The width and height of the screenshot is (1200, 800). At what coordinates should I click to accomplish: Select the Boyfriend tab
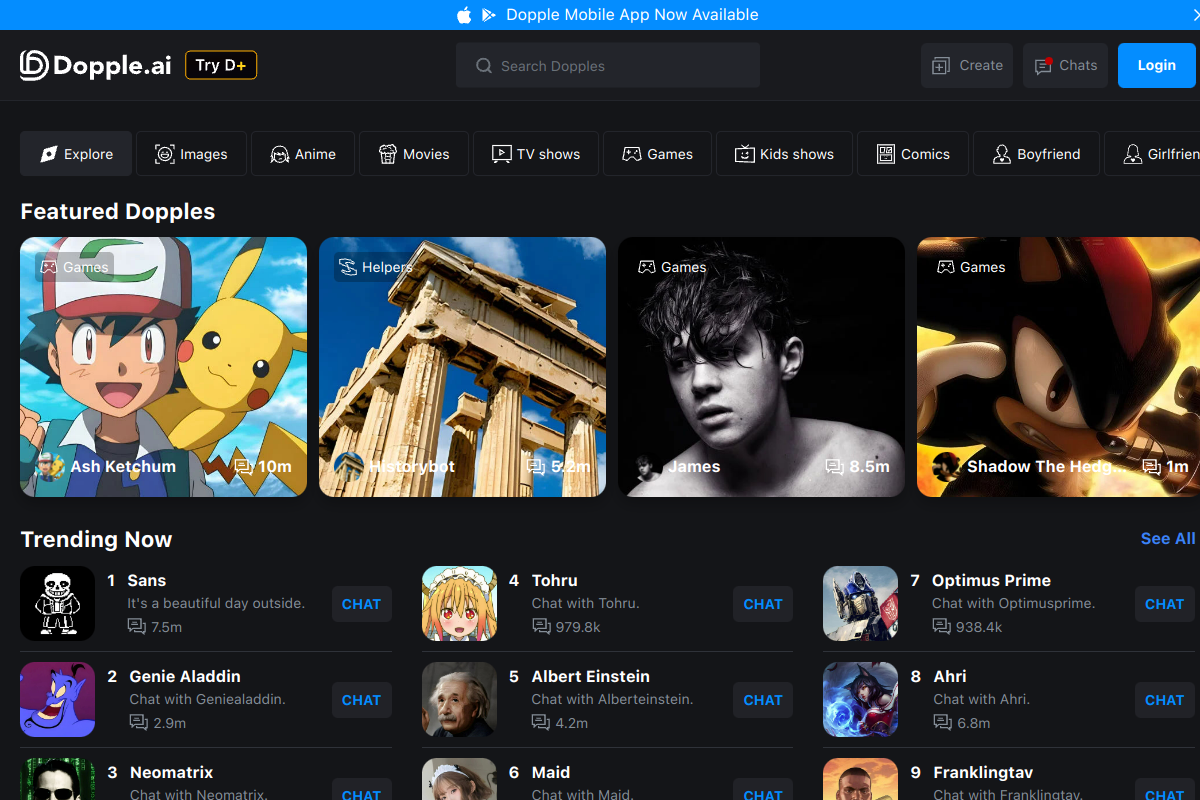(1036, 154)
